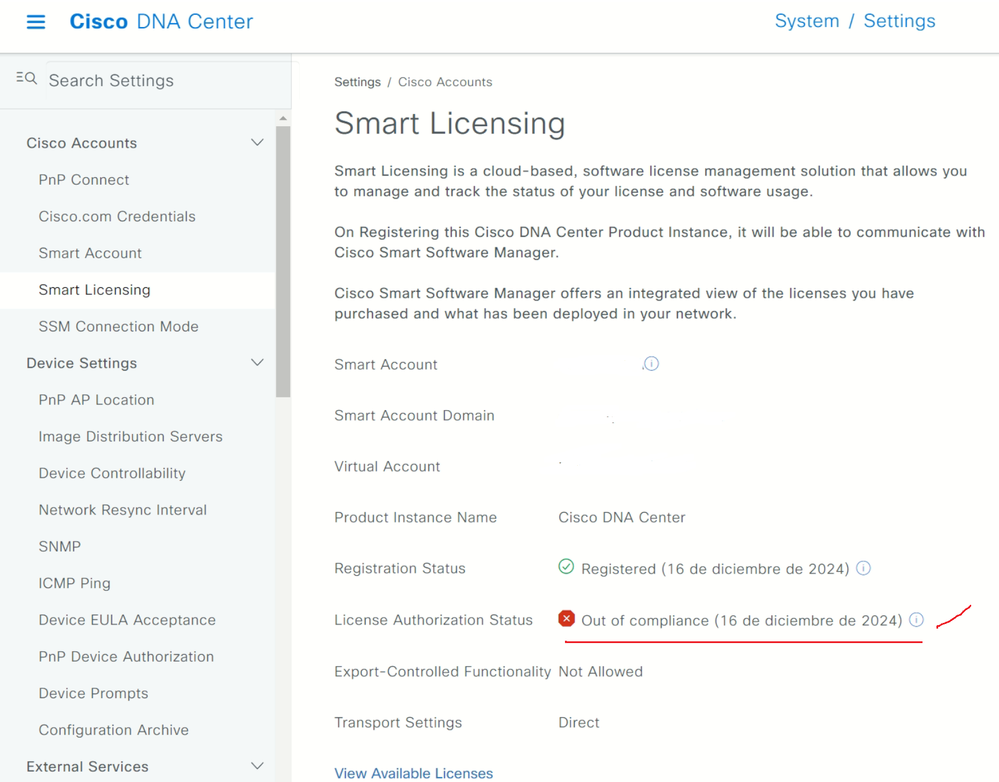Open Smart Account settings
This screenshot has height=782, width=999.
pos(90,253)
